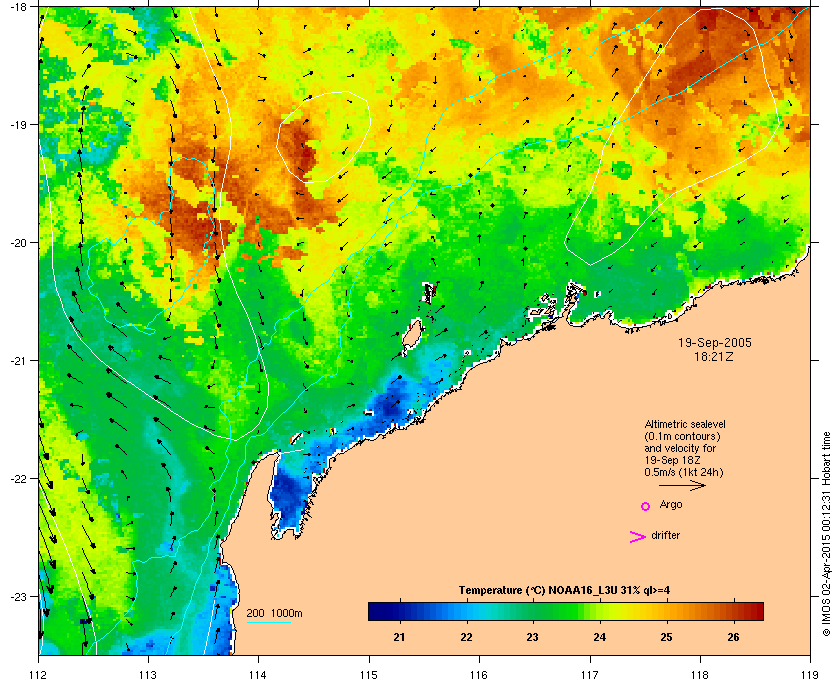
Task: Click the green 23°C section of colorbar
Action: [532, 611]
